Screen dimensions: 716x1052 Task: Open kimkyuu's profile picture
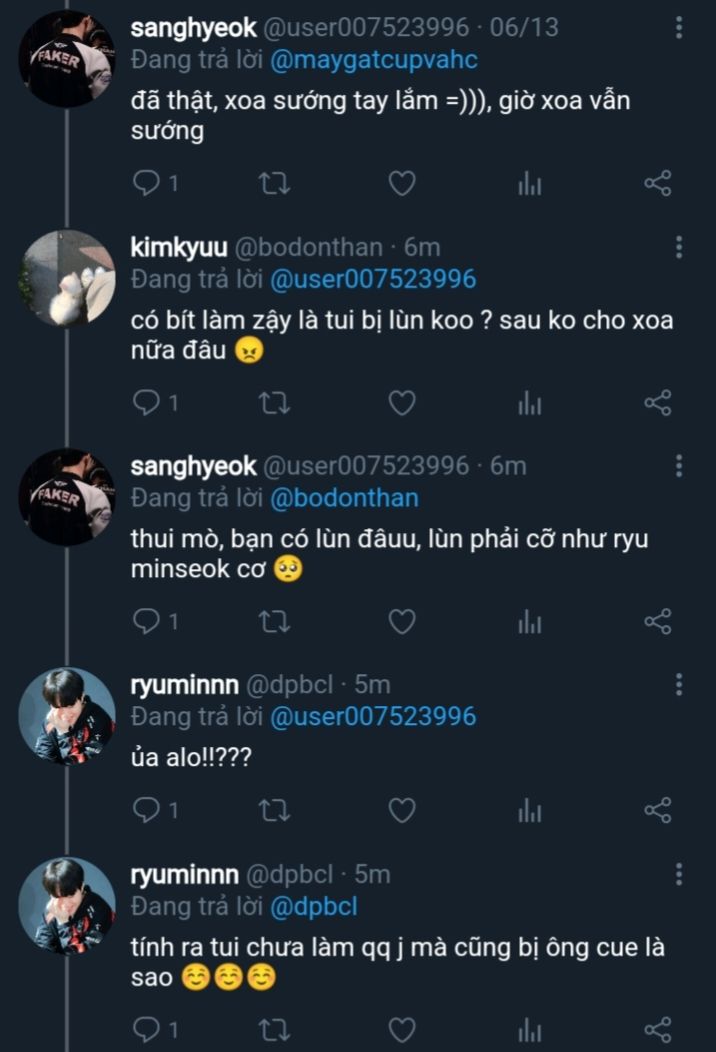67,278
